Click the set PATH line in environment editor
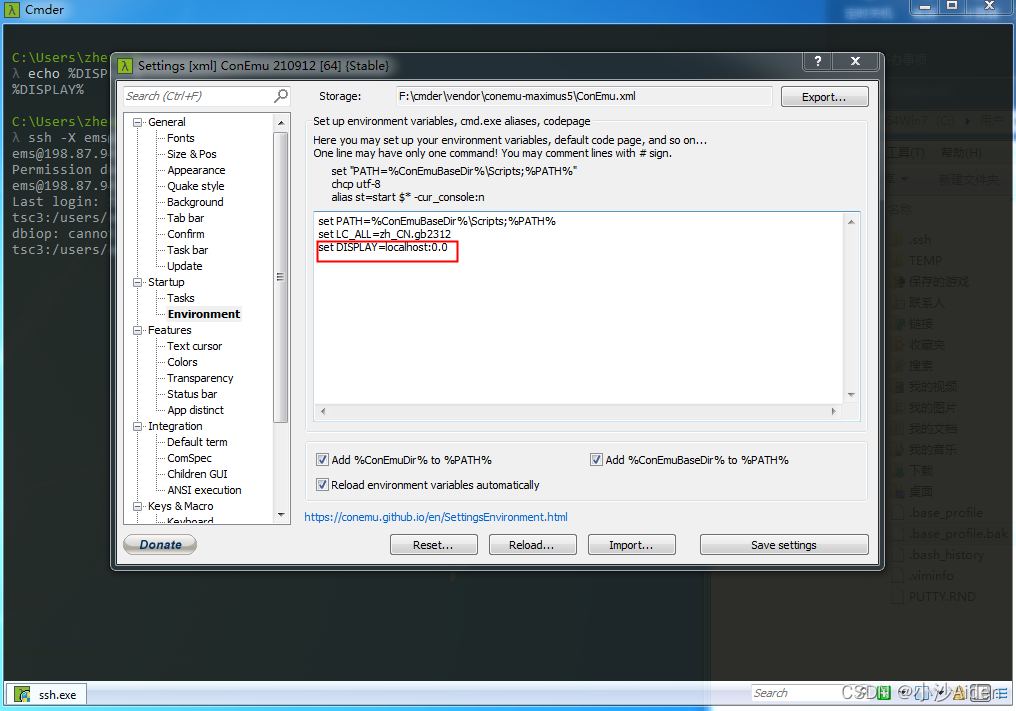The height and width of the screenshot is (711, 1016). tap(437, 221)
